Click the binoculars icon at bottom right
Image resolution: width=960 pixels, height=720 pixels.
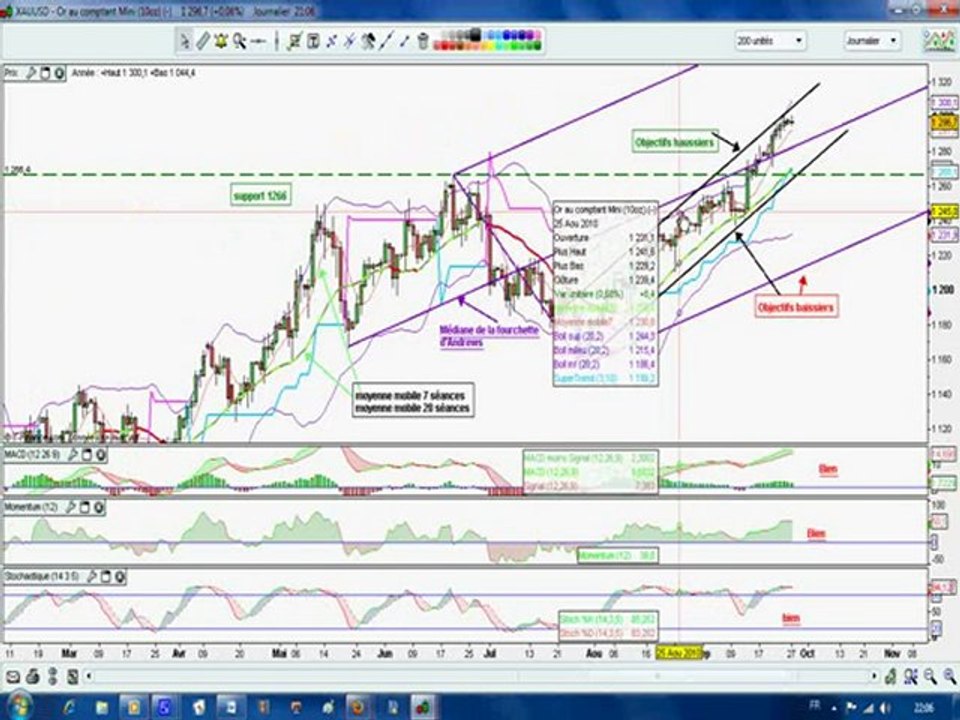(x=910, y=677)
